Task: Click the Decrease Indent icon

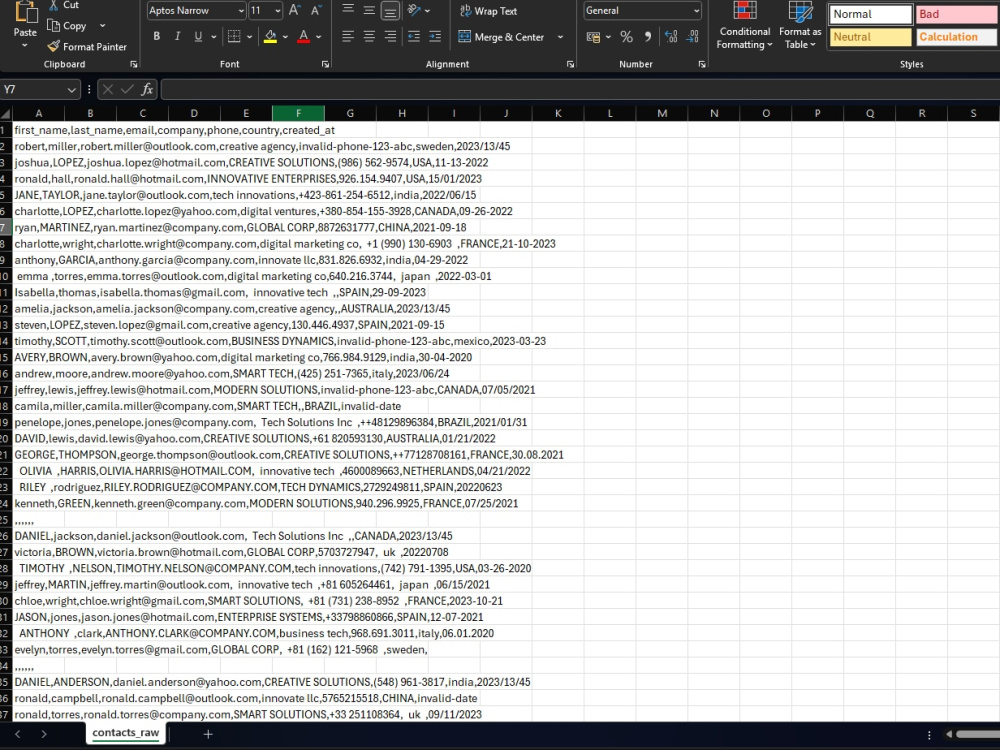Action: (414, 36)
